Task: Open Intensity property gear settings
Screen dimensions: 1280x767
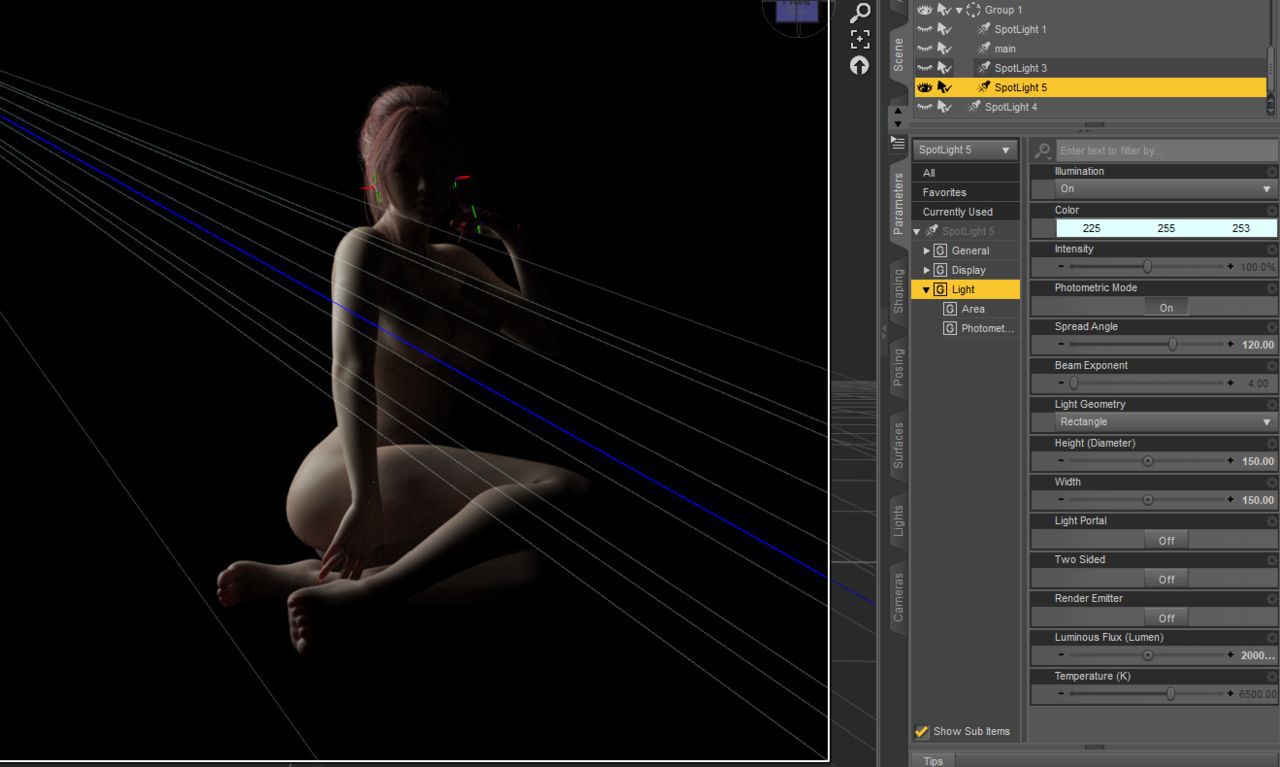Action: tap(1271, 250)
